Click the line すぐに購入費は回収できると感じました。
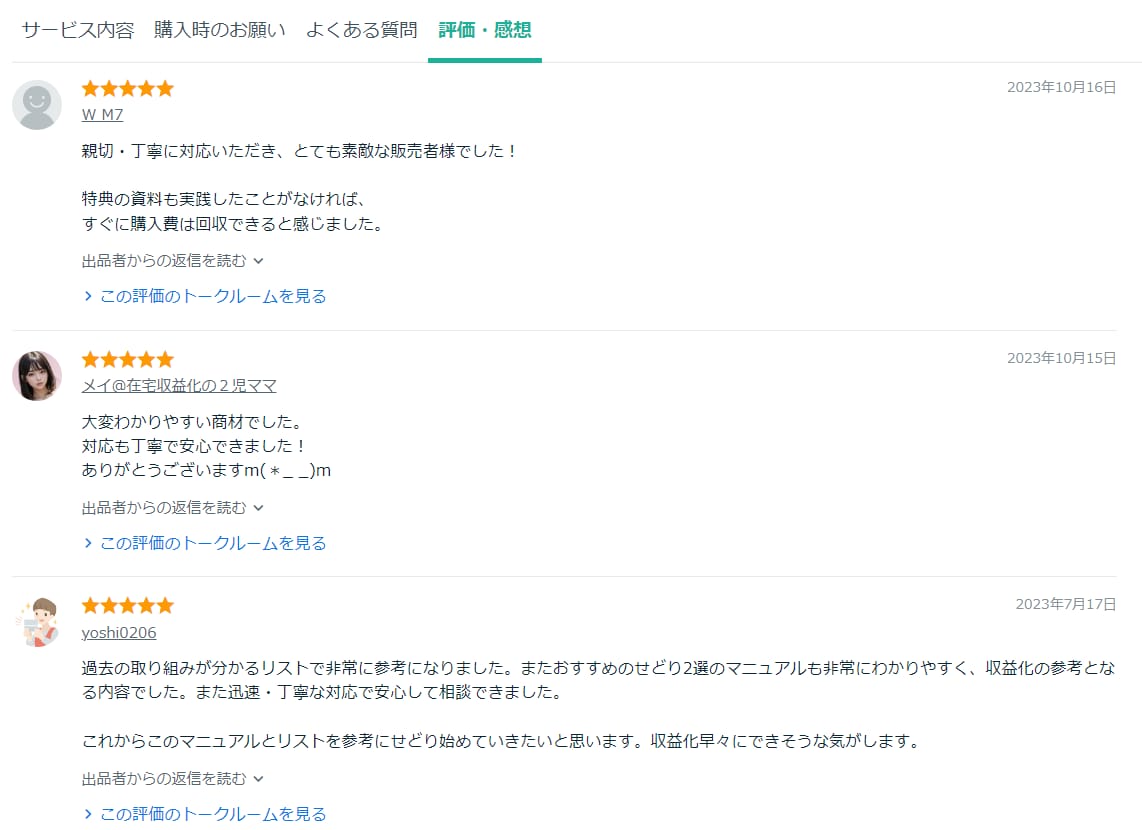This screenshot has width=1142, height=830. (x=235, y=224)
